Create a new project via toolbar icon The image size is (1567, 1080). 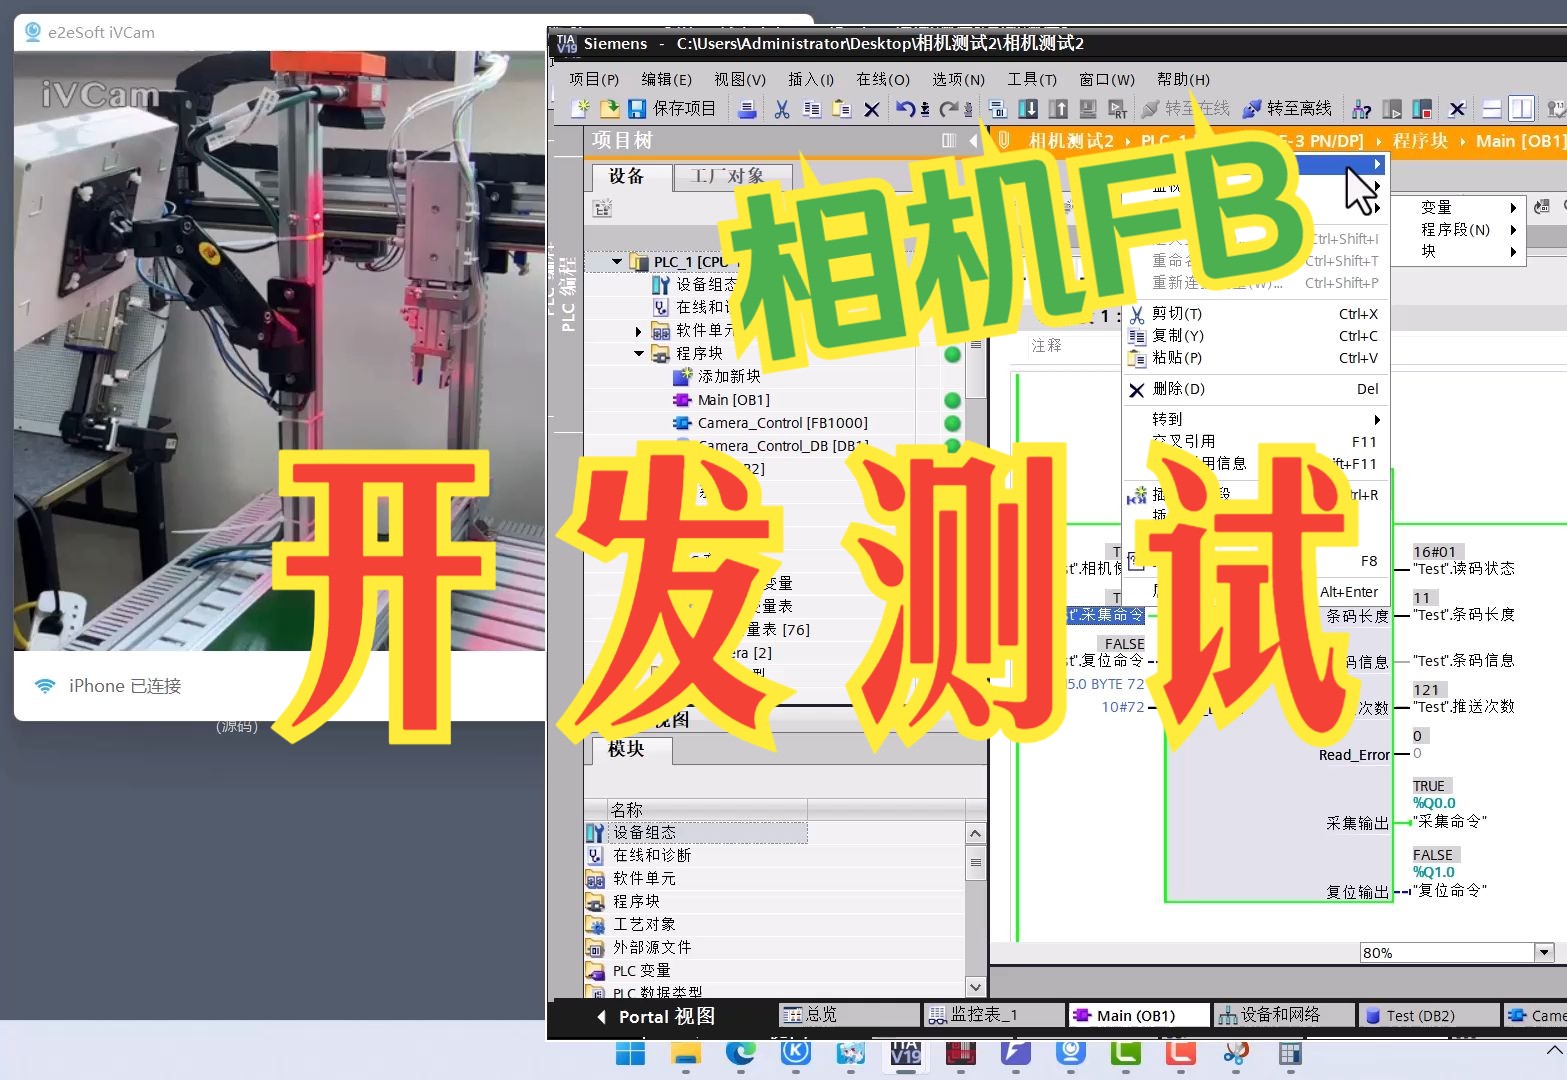[x=580, y=109]
